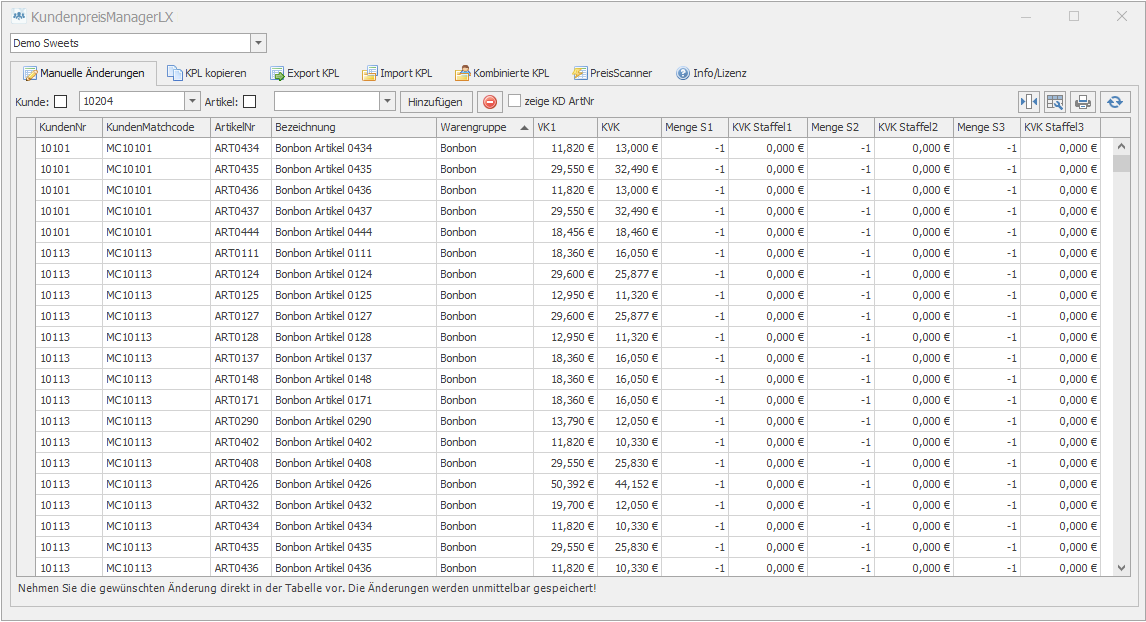Click the printer icon

click(x=1082, y=101)
